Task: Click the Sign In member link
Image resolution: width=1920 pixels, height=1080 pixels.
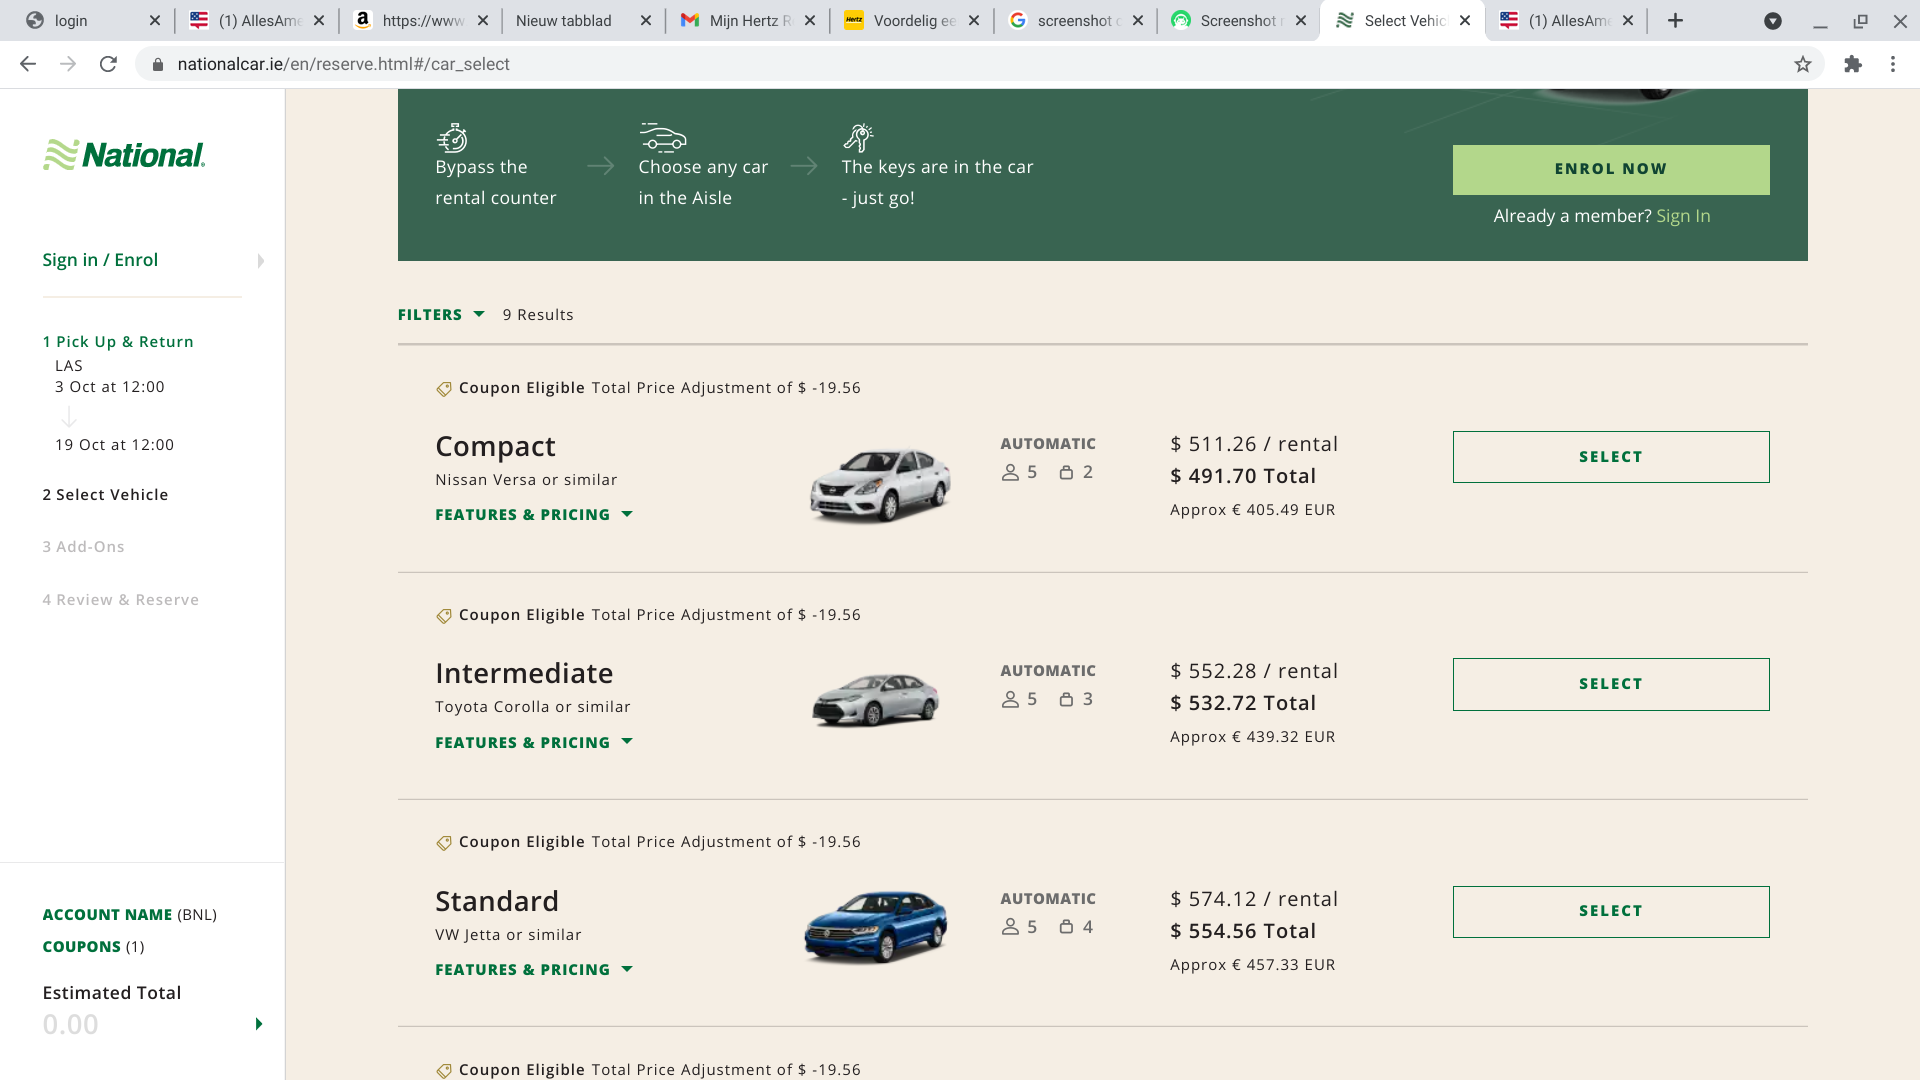Action: [x=1683, y=216]
